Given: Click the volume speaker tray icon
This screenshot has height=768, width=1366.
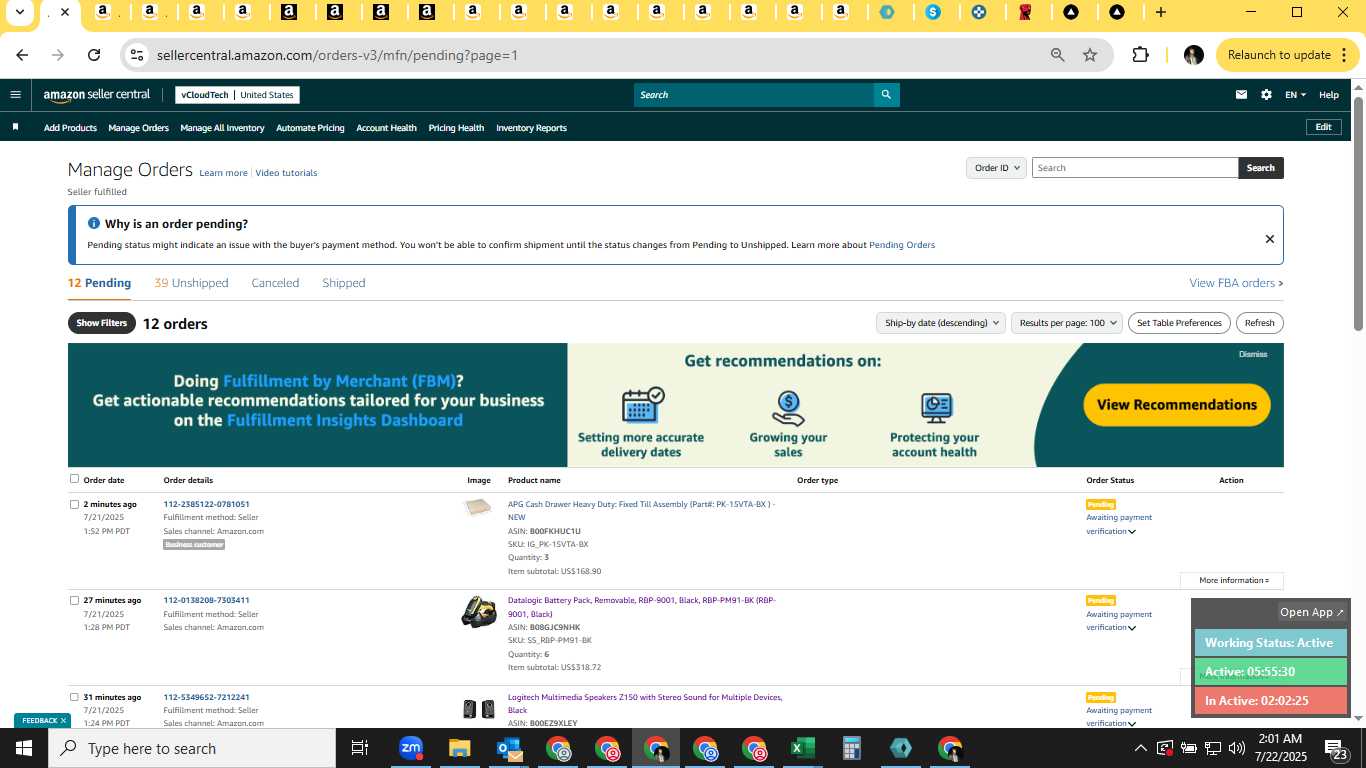Looking at the screenshot, I should click(x=1236, y=748).
